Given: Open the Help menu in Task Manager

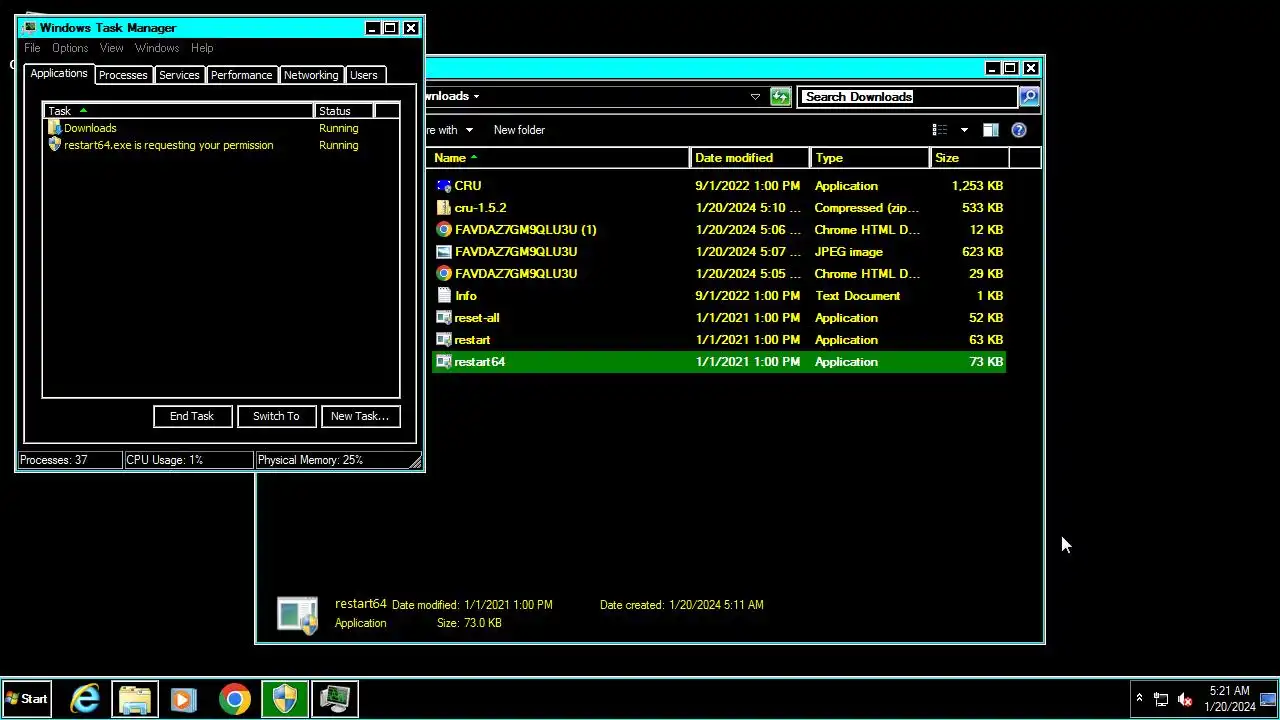Looking at the screenshot, I should click(202, 48).
